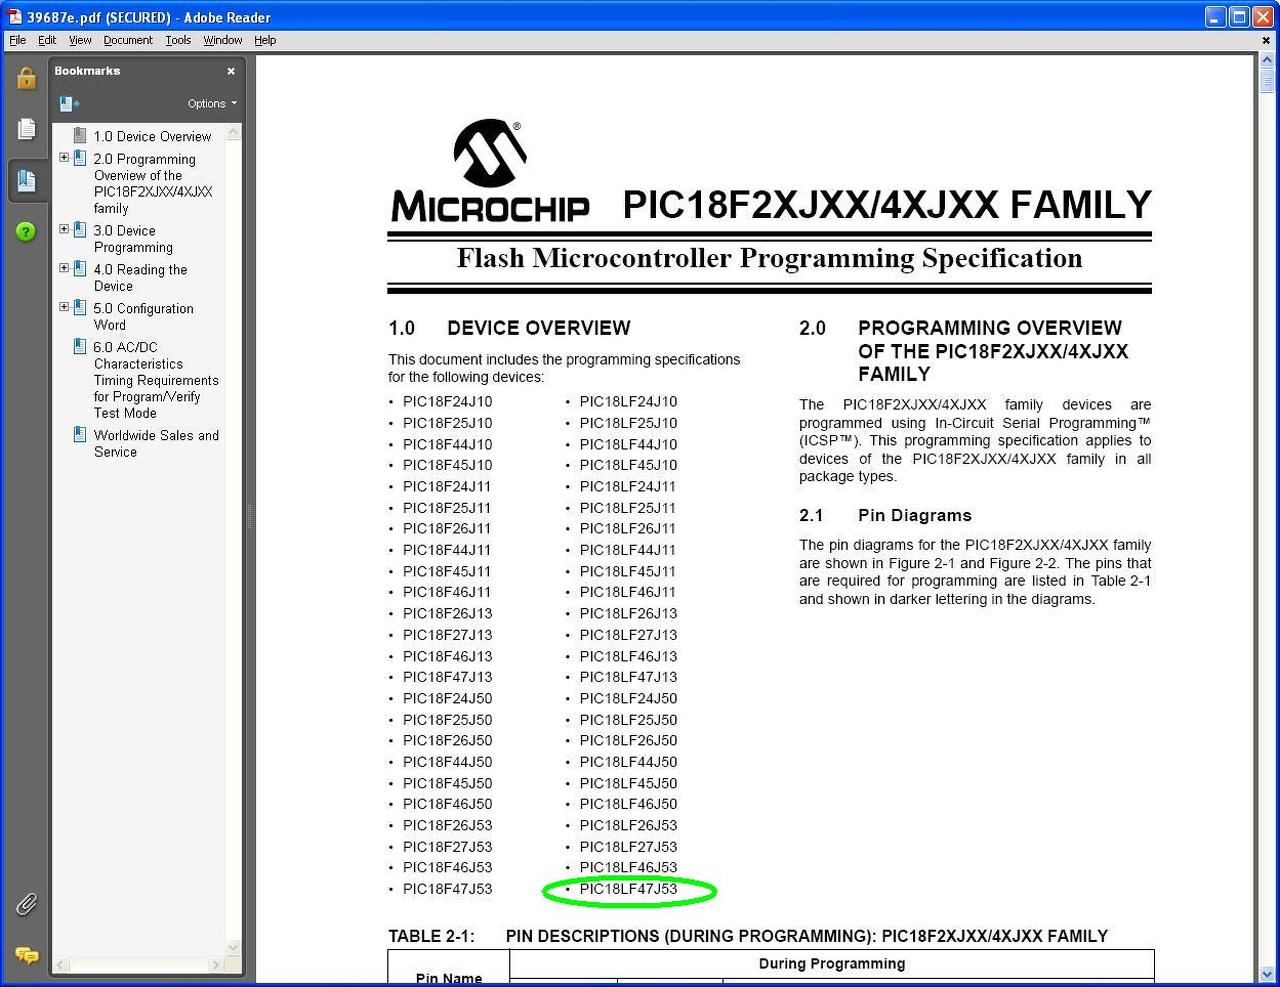Select Worldwide Sales and Service bookmark
The width and height of the screenshot is (1280, 987).
click(x=156, y=443)
